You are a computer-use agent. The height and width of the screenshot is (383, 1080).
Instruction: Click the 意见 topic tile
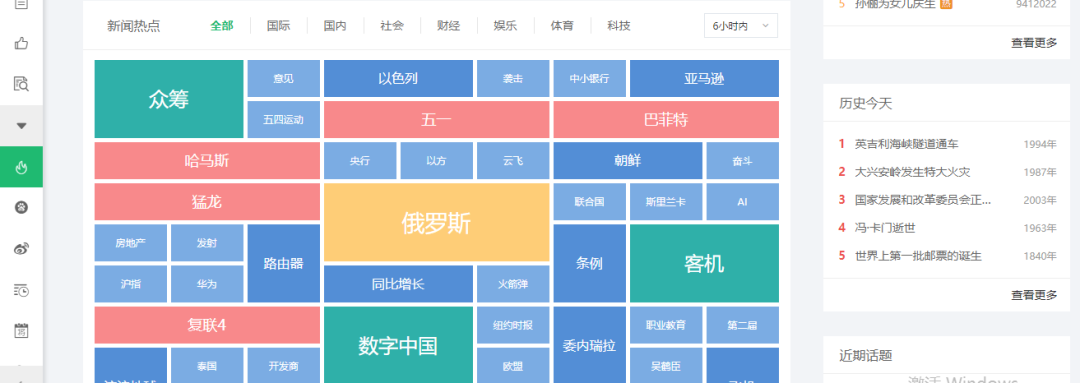[284, 79]
